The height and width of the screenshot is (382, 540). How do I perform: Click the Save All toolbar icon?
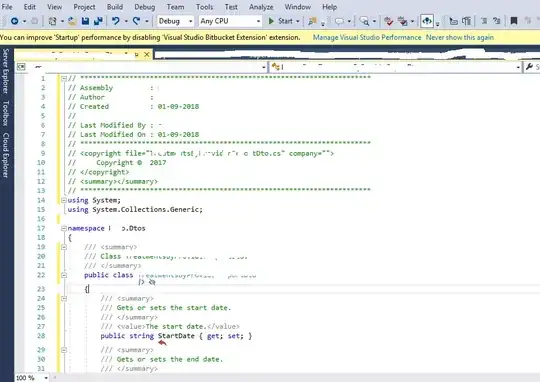98,21
